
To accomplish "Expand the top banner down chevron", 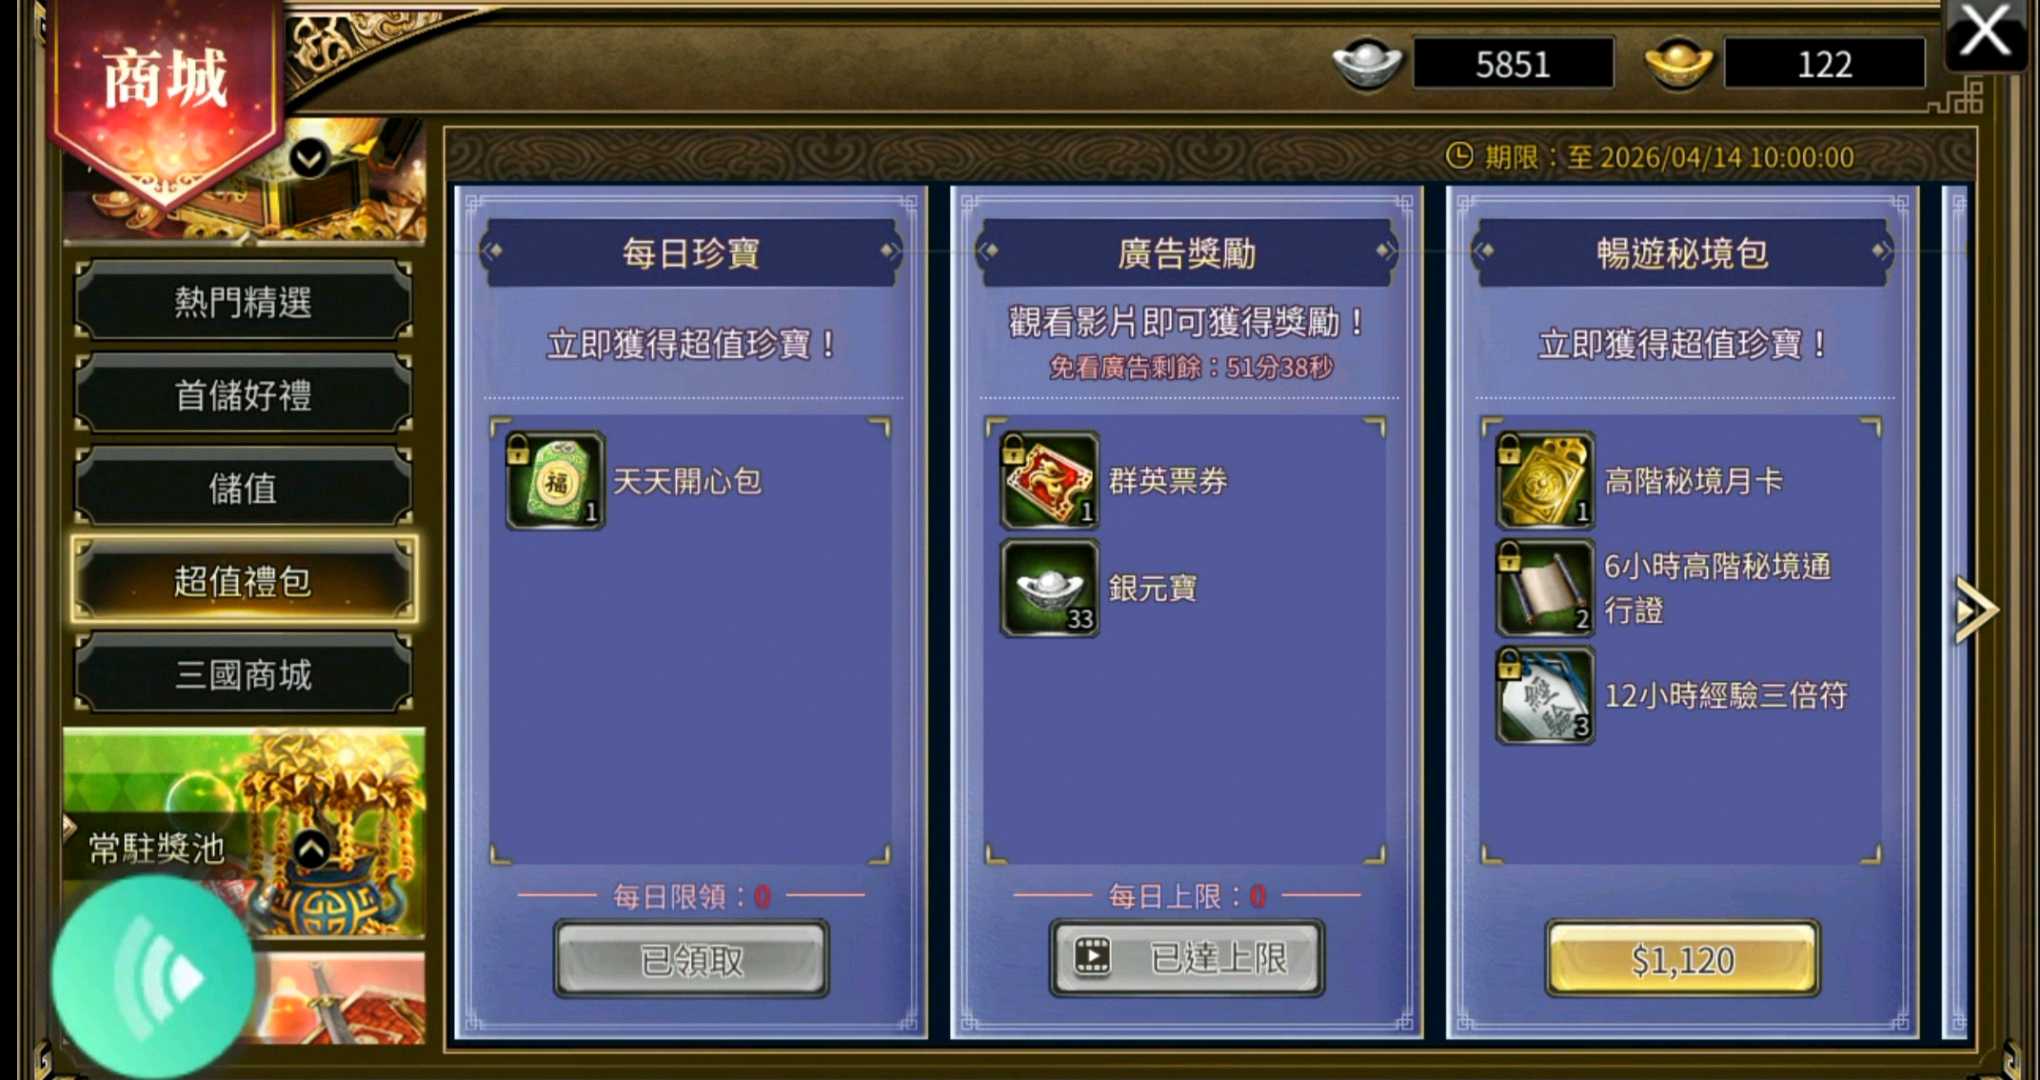I will click(310, 158).
